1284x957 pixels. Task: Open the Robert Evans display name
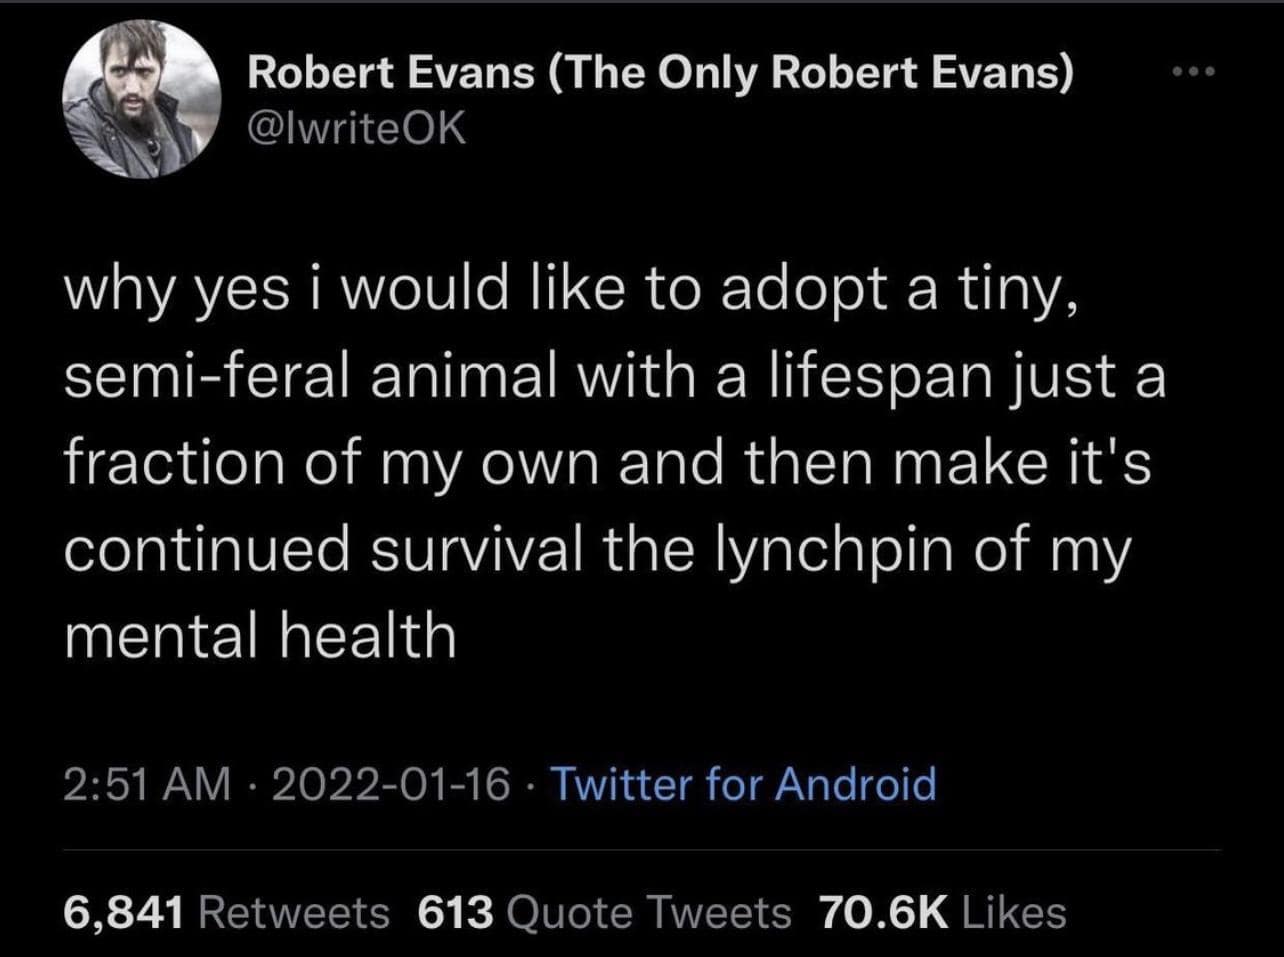click(x=392, y=73)
